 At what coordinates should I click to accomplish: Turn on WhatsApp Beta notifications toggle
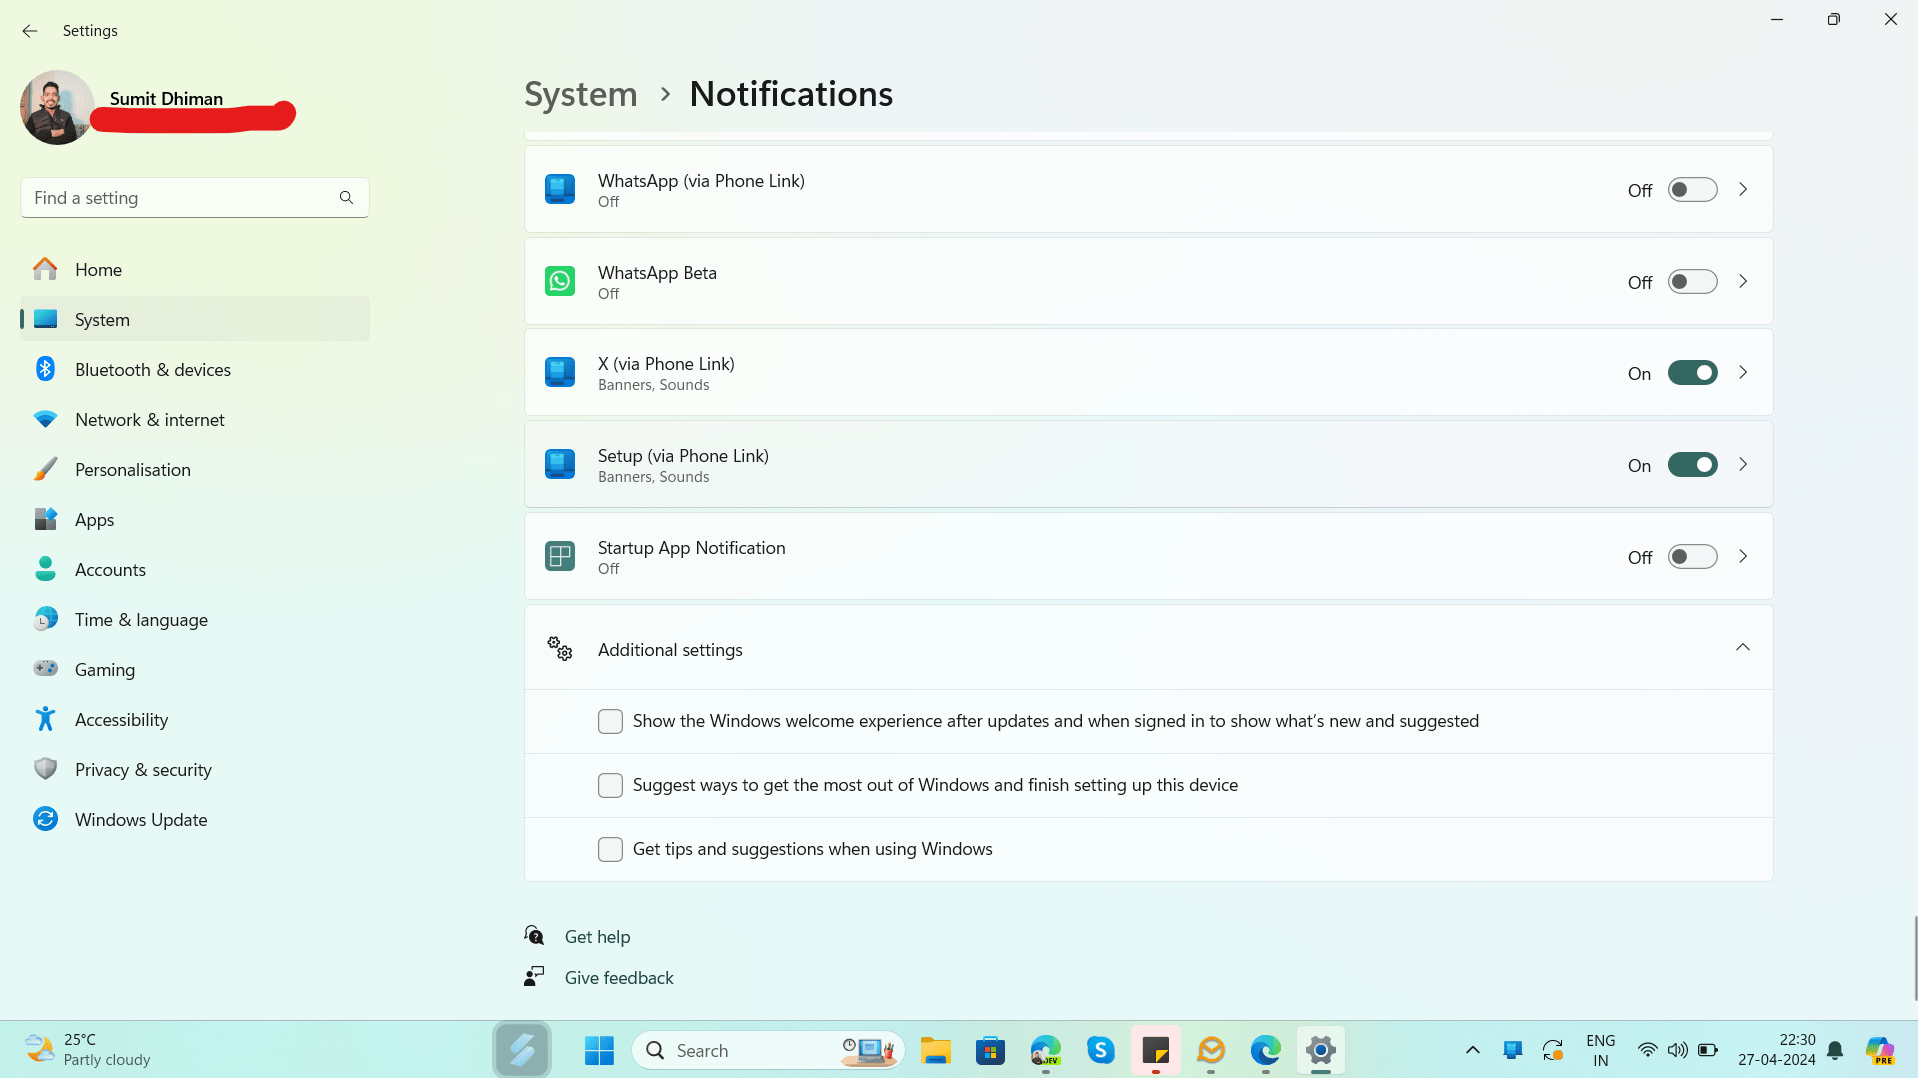(x=1692, y=281)
